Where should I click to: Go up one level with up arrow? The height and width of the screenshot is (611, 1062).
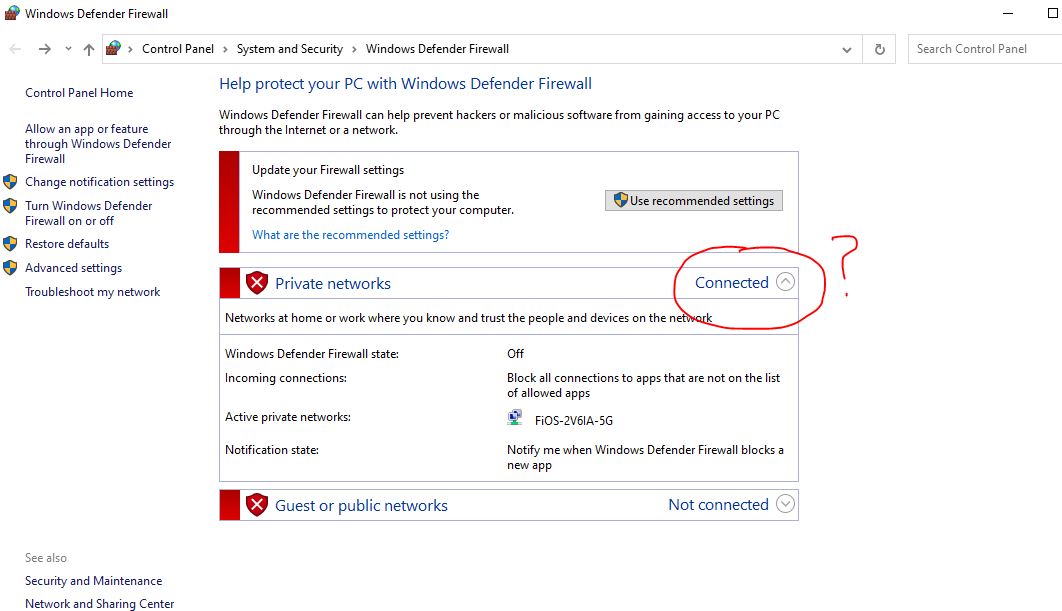pos(89,49)
